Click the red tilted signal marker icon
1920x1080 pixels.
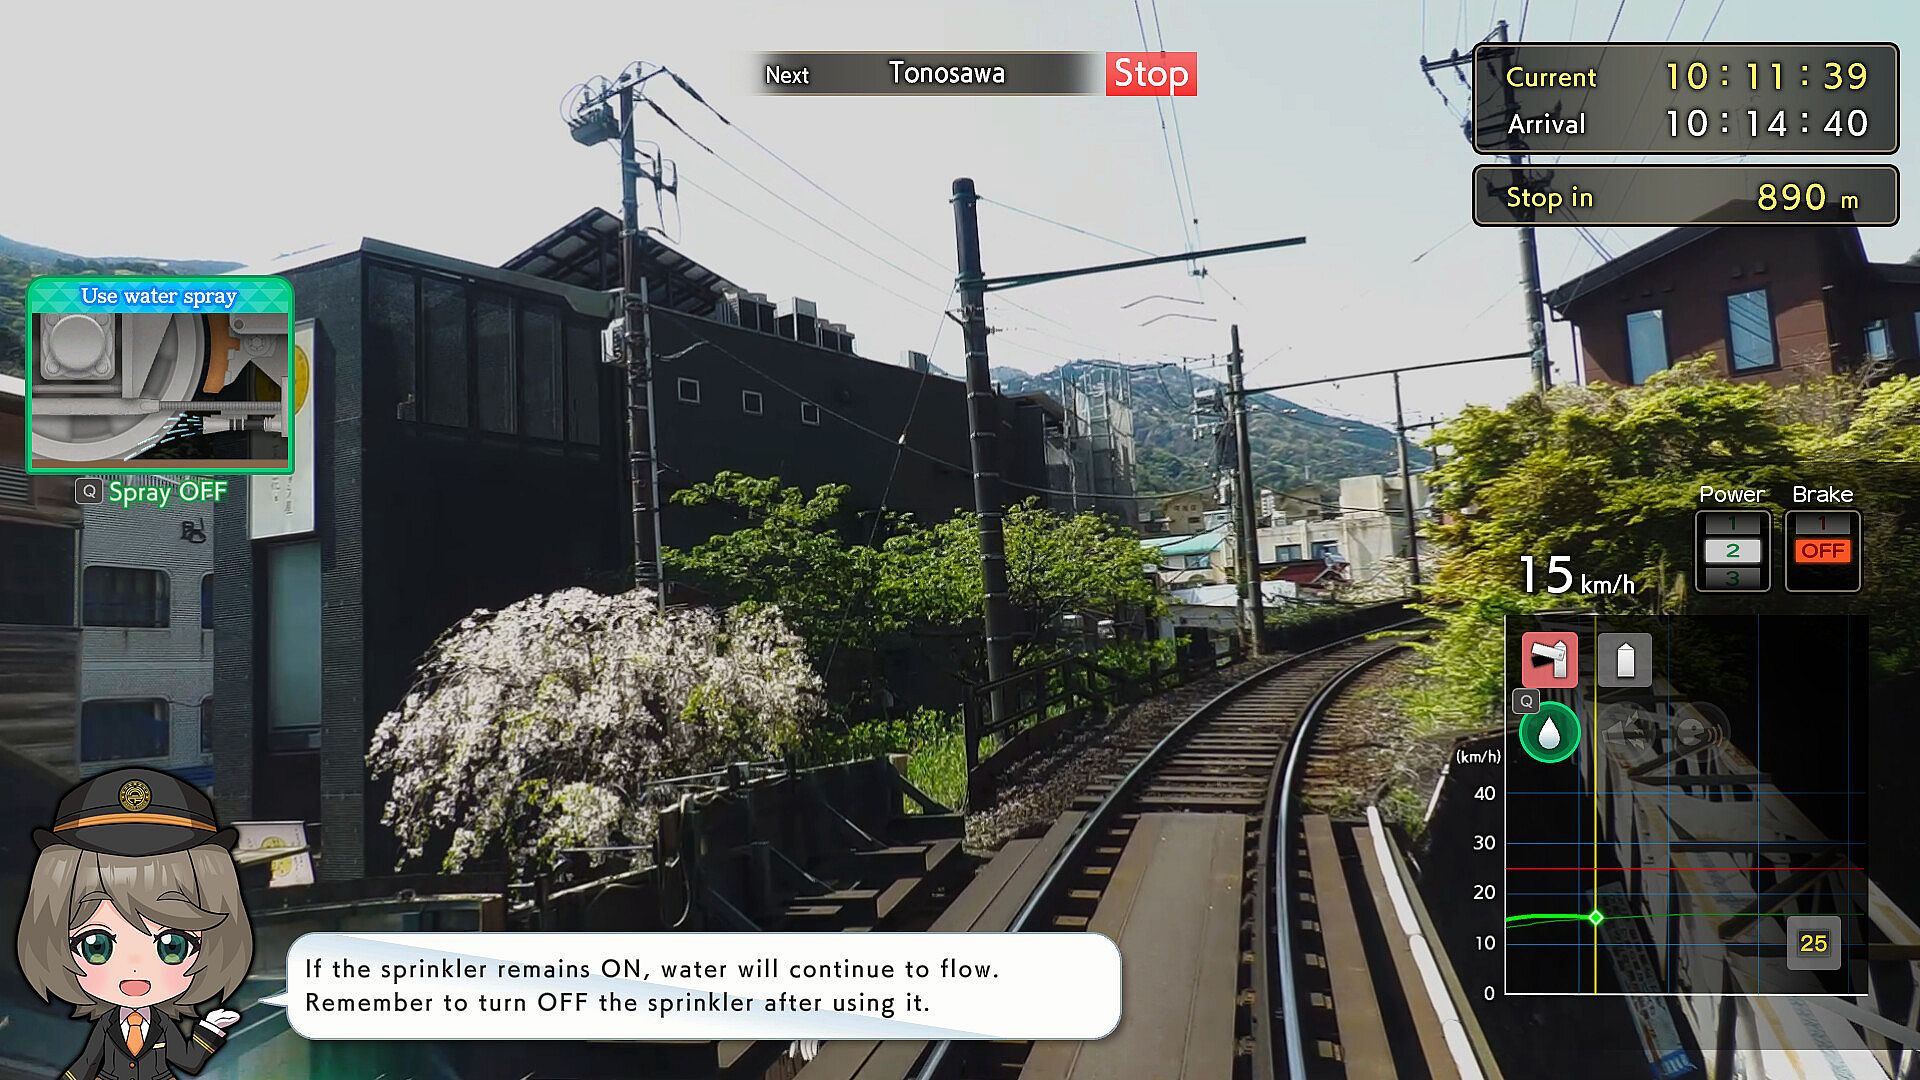pyautogui.click(x=1549, y=659)
